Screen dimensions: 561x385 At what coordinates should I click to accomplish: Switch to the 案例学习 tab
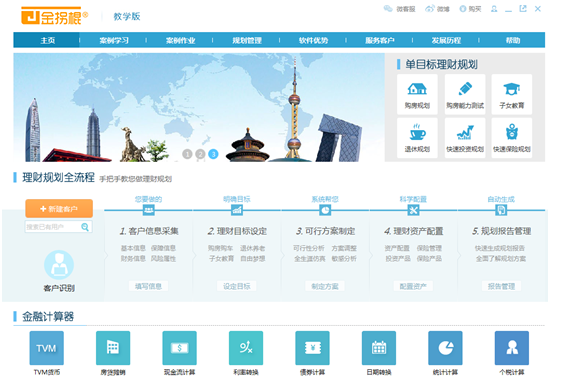point(114,40)
